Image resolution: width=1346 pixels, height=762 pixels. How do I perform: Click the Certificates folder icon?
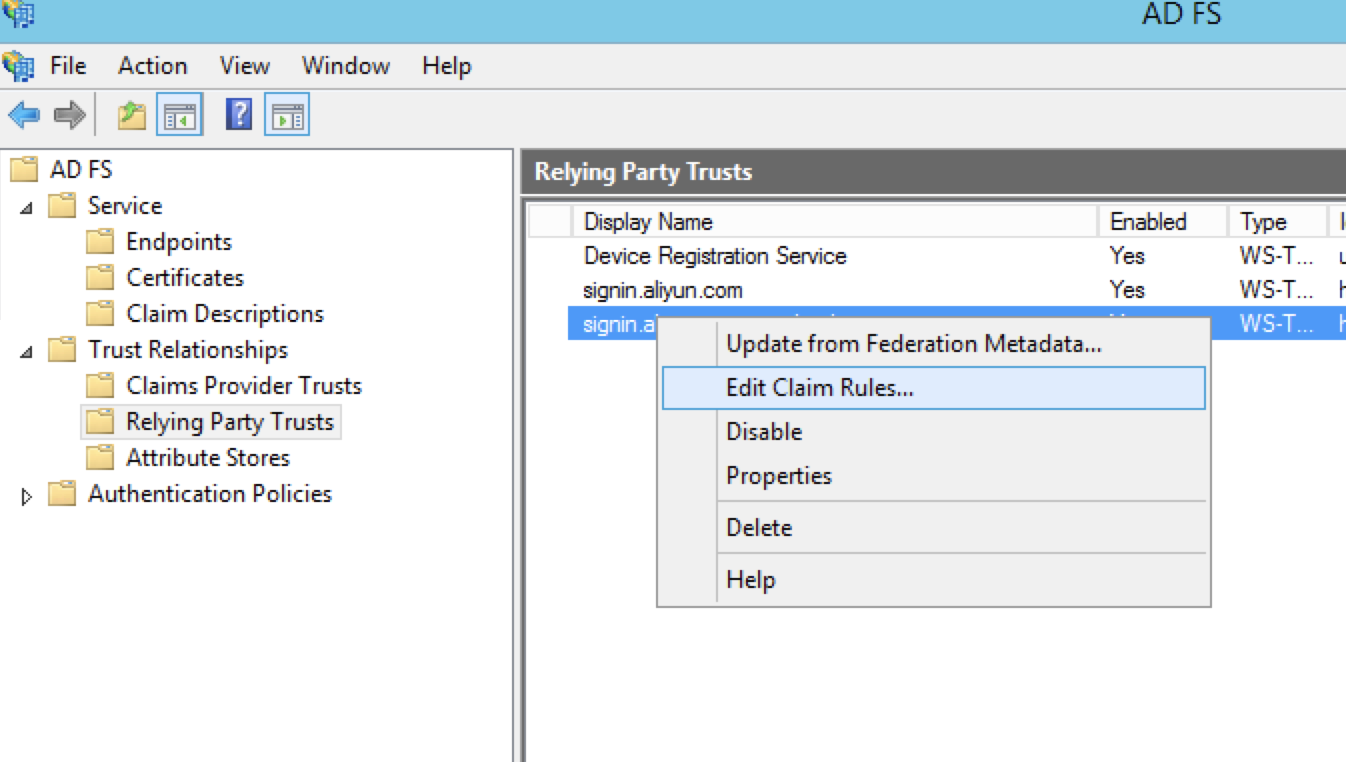[x=100, y=278]
